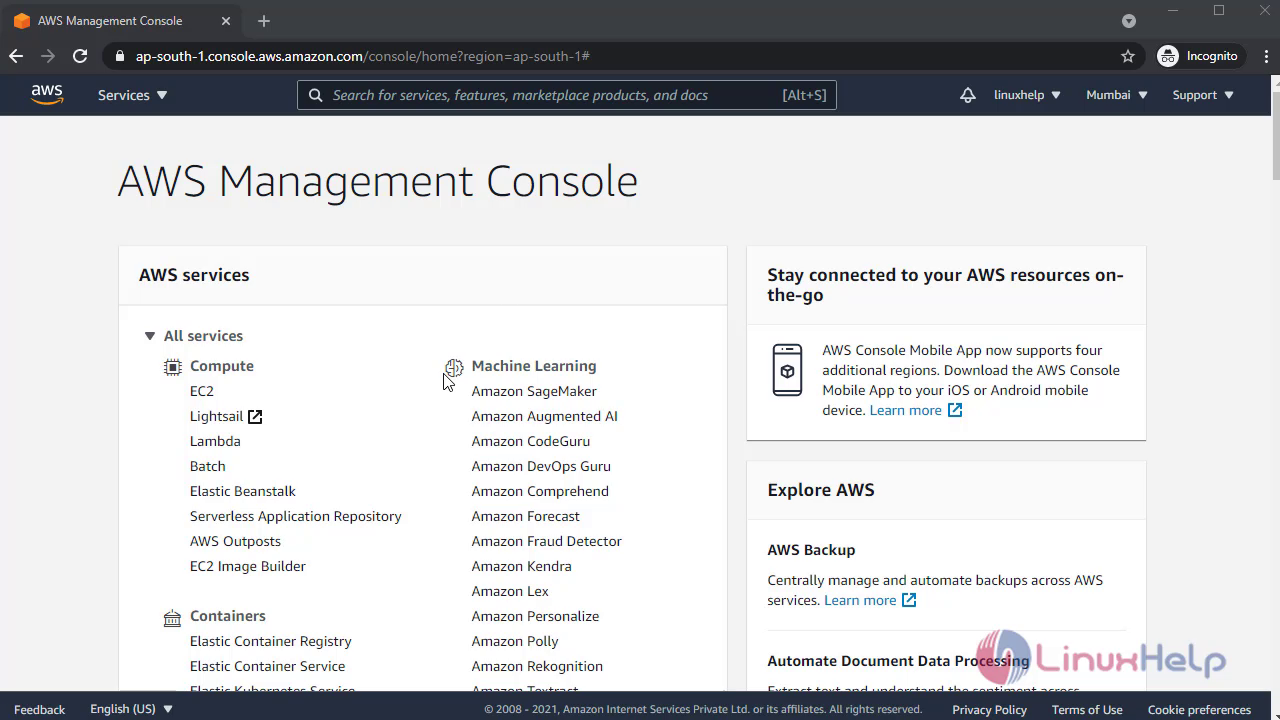Open the linuxhelp account dropdown
The height and width of the screenshot is (720, 1280).
pyautogui.click(x=1027, y=95)
